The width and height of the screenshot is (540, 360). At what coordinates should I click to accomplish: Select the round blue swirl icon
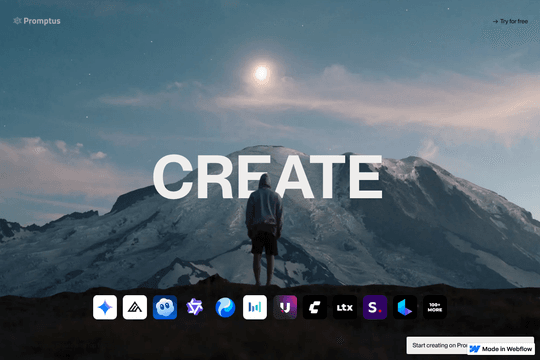point(225,307)
